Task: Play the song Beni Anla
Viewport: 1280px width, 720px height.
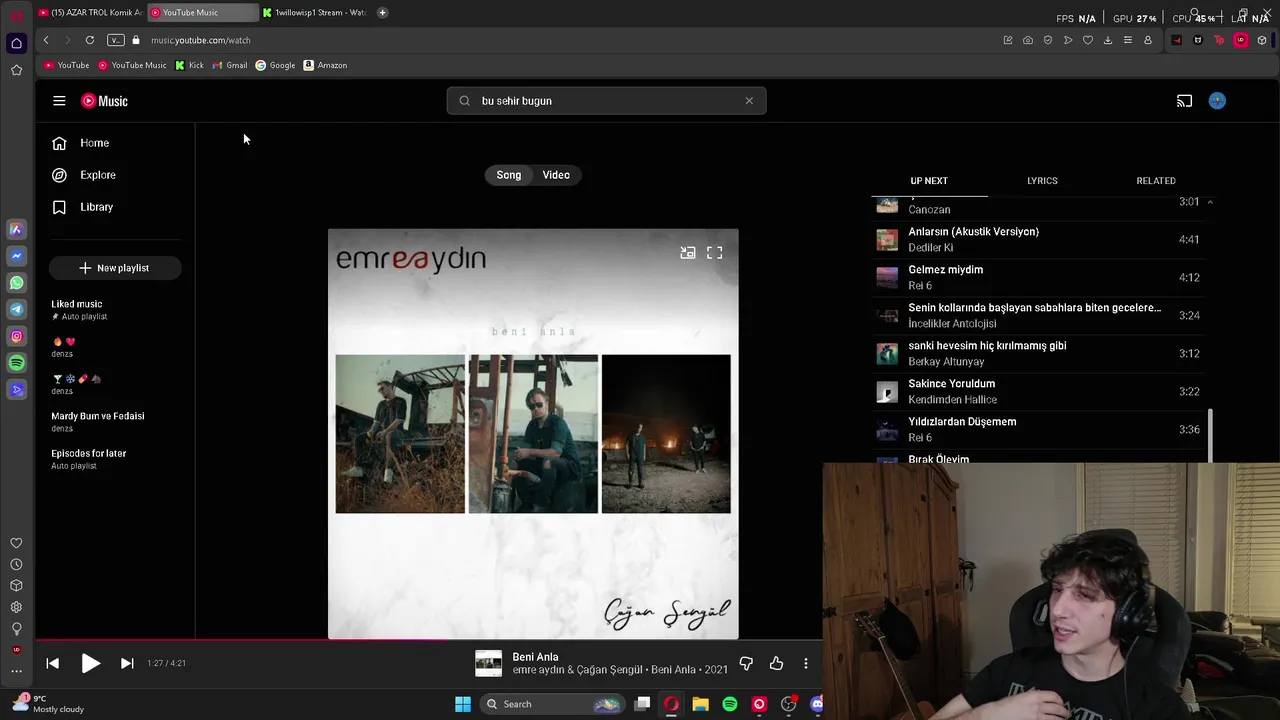Action: click(90, 663)
